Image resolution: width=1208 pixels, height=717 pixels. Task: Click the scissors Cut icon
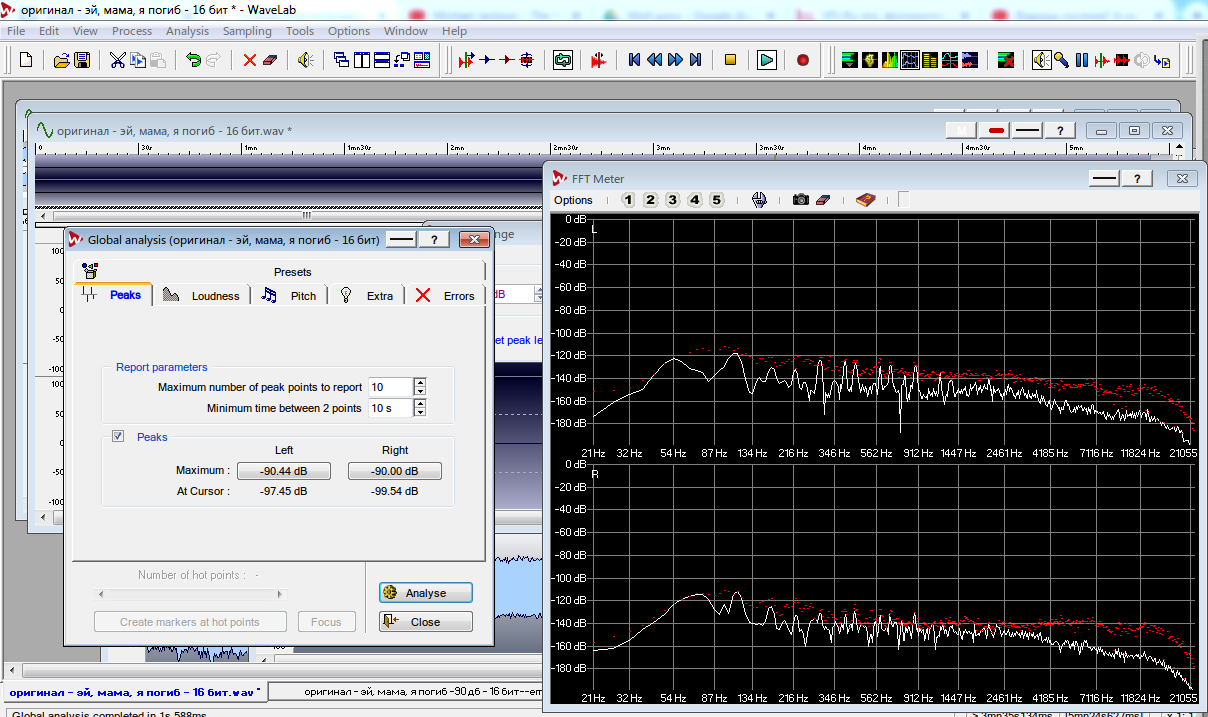(x=118, y=61)
